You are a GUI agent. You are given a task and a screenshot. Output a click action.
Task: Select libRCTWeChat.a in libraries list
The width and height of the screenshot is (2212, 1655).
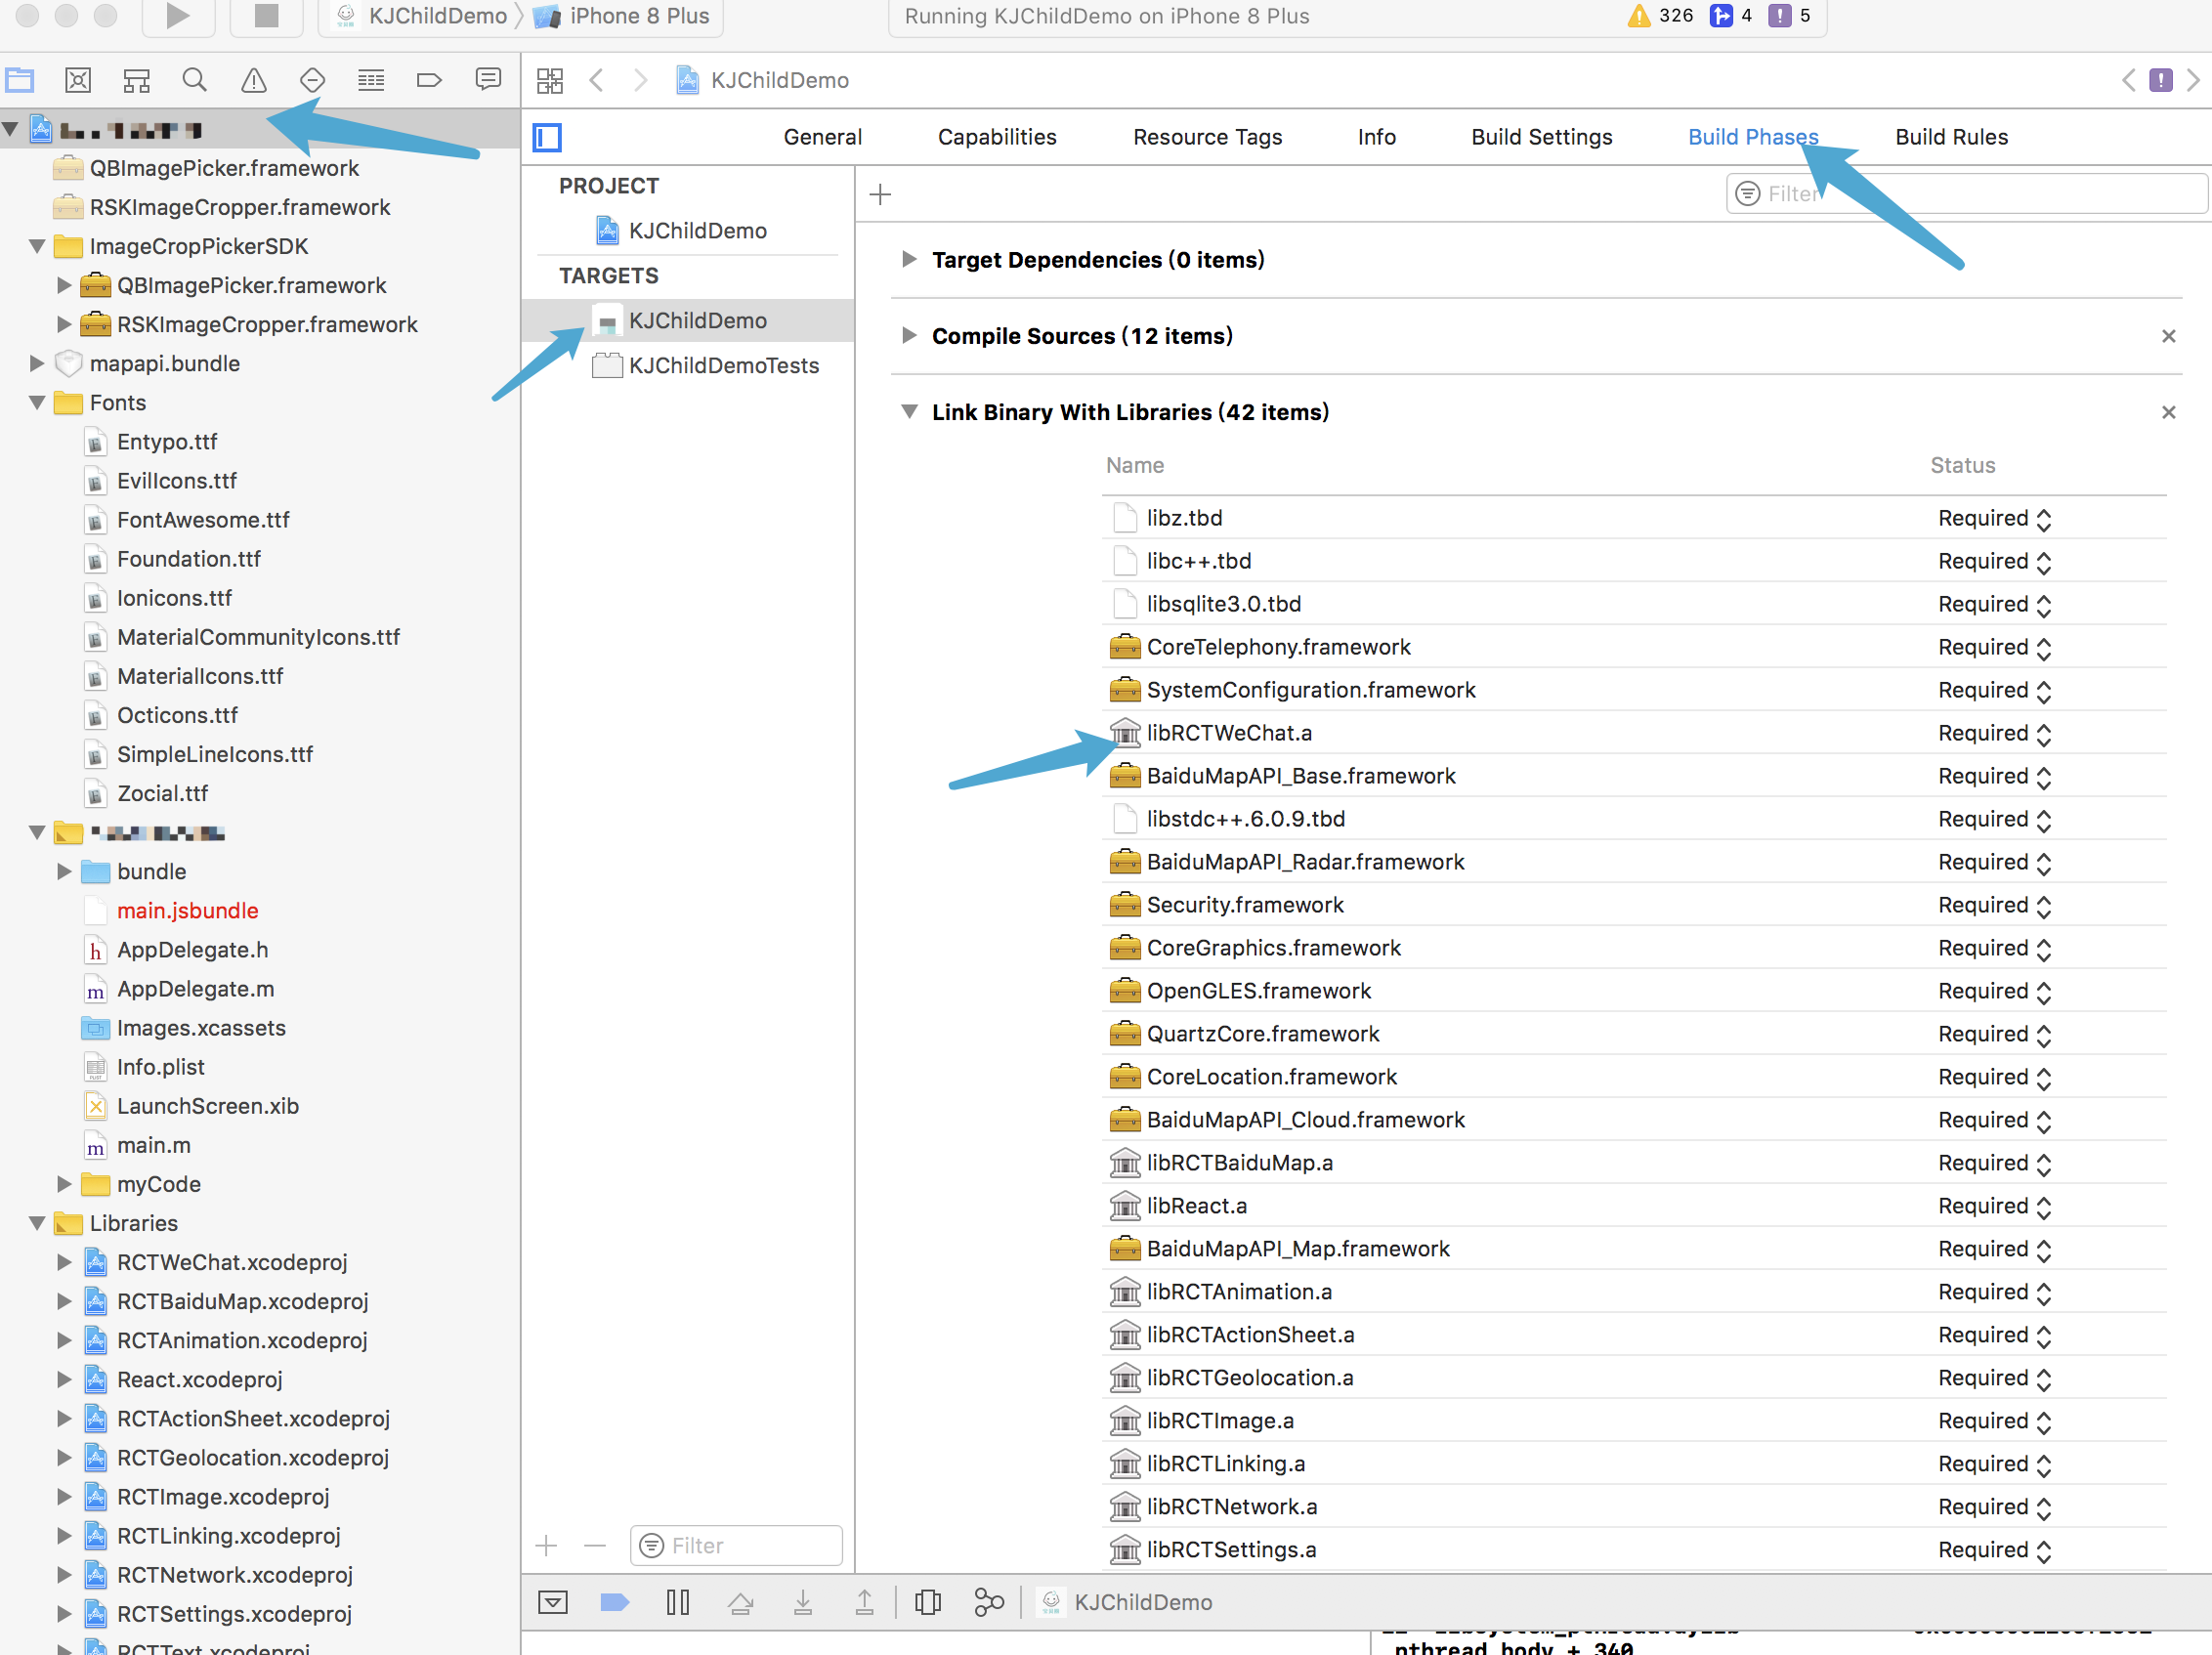click(x=1229, y=733)
